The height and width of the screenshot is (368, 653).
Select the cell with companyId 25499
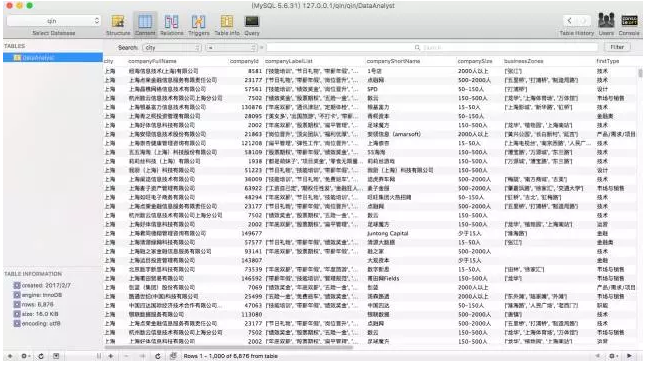pyautogui.click(x=246, y=297)
